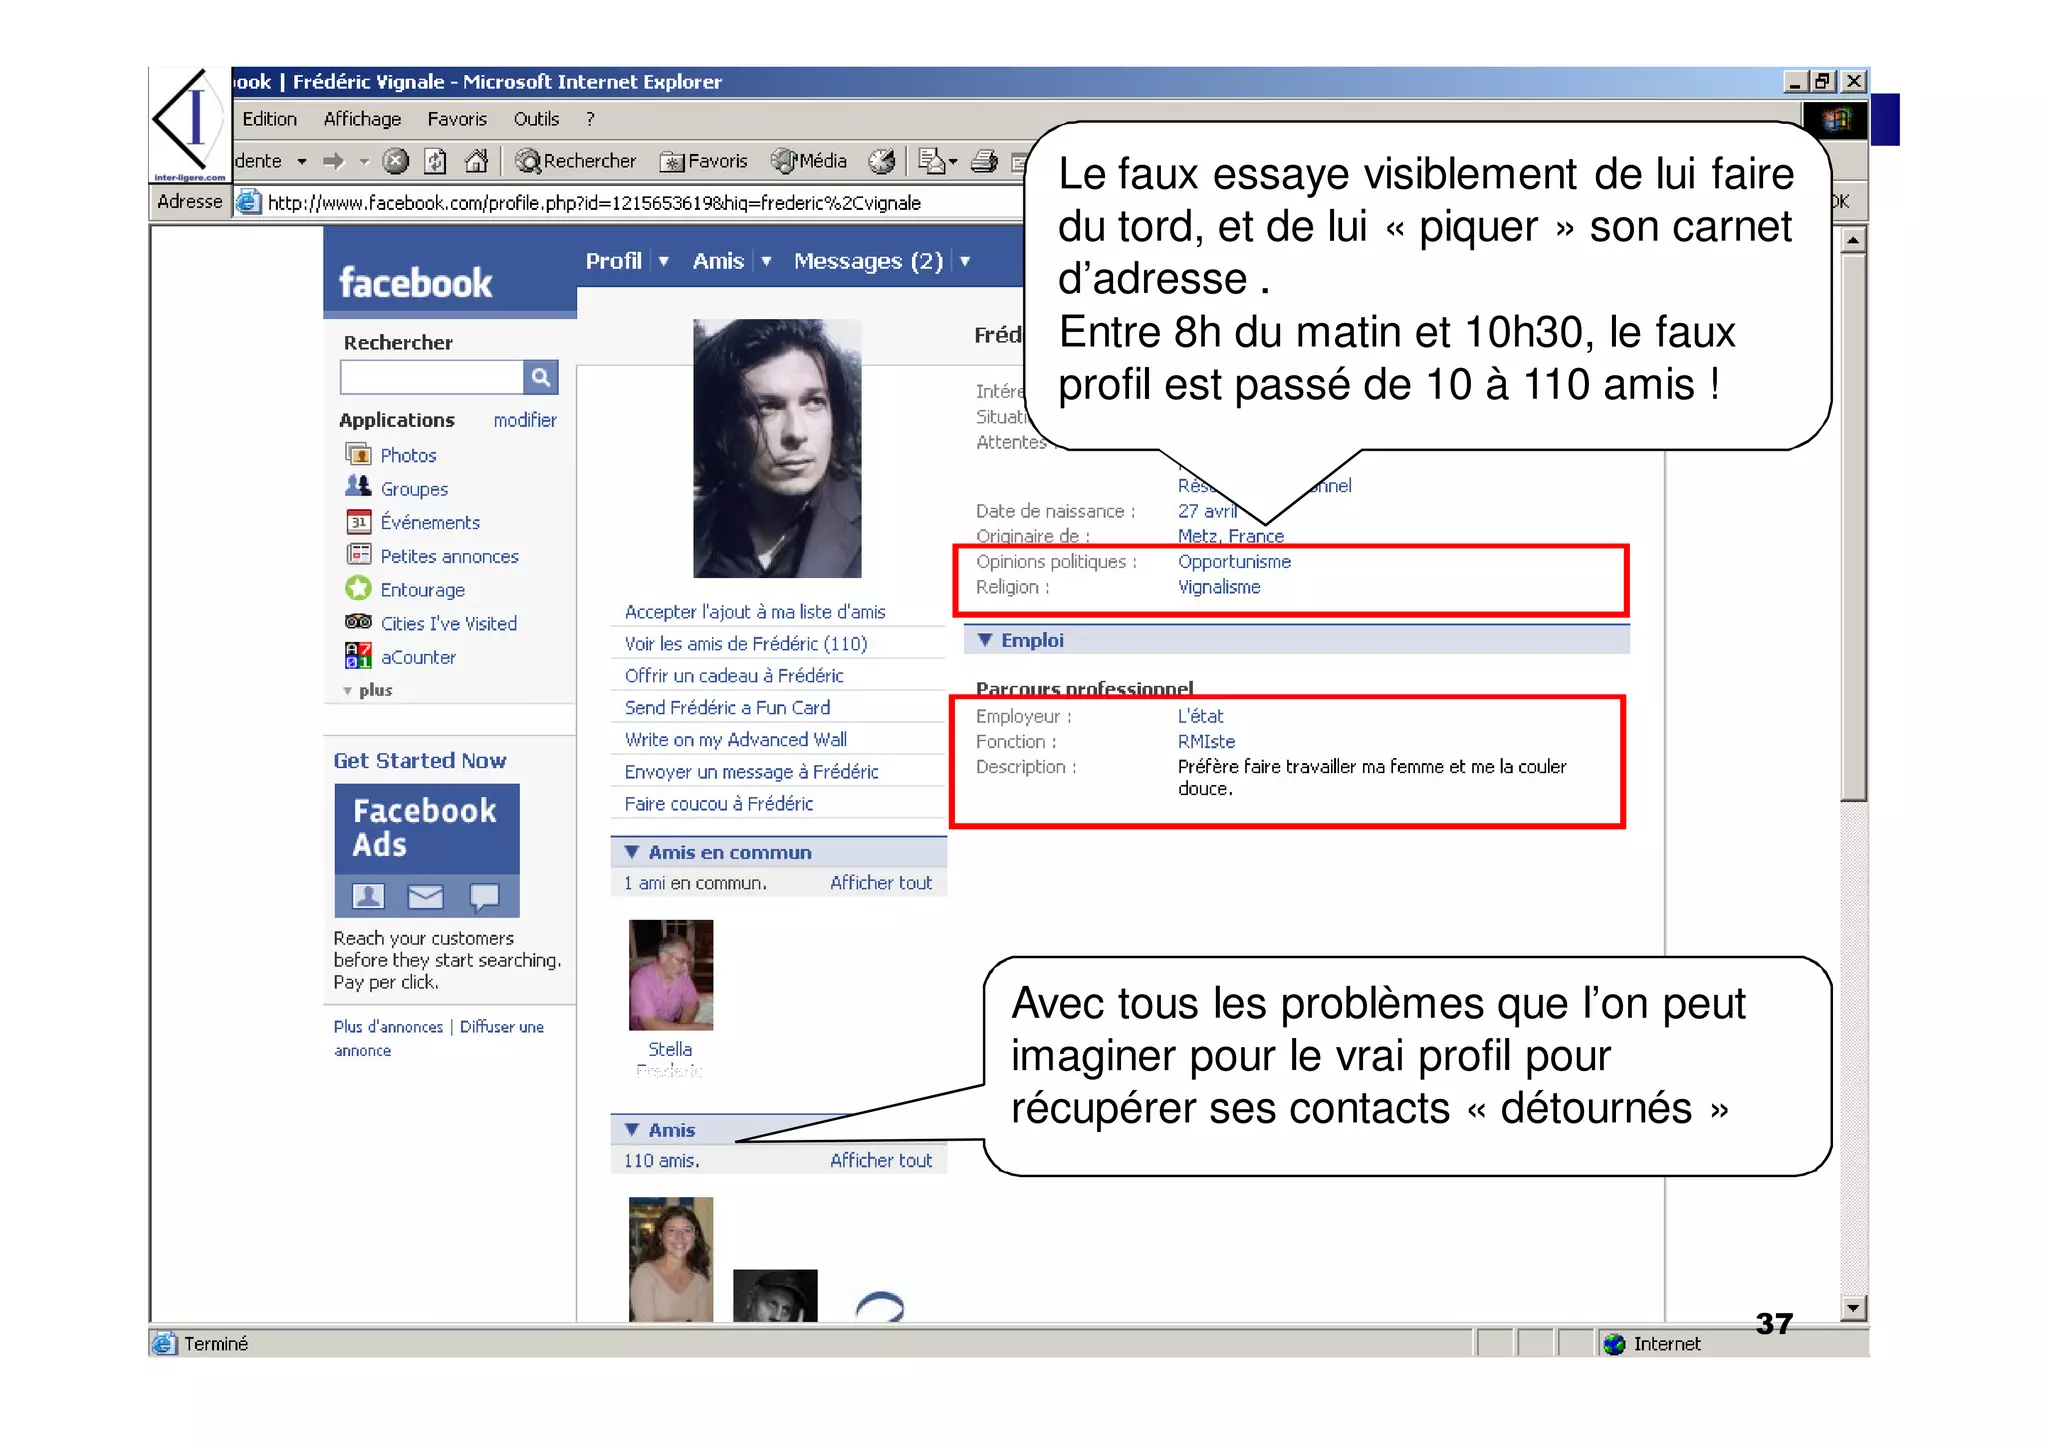The image size is (2048, 1447).
Task: Click the scrollbar down arrow
Action: [1853, 1308]
